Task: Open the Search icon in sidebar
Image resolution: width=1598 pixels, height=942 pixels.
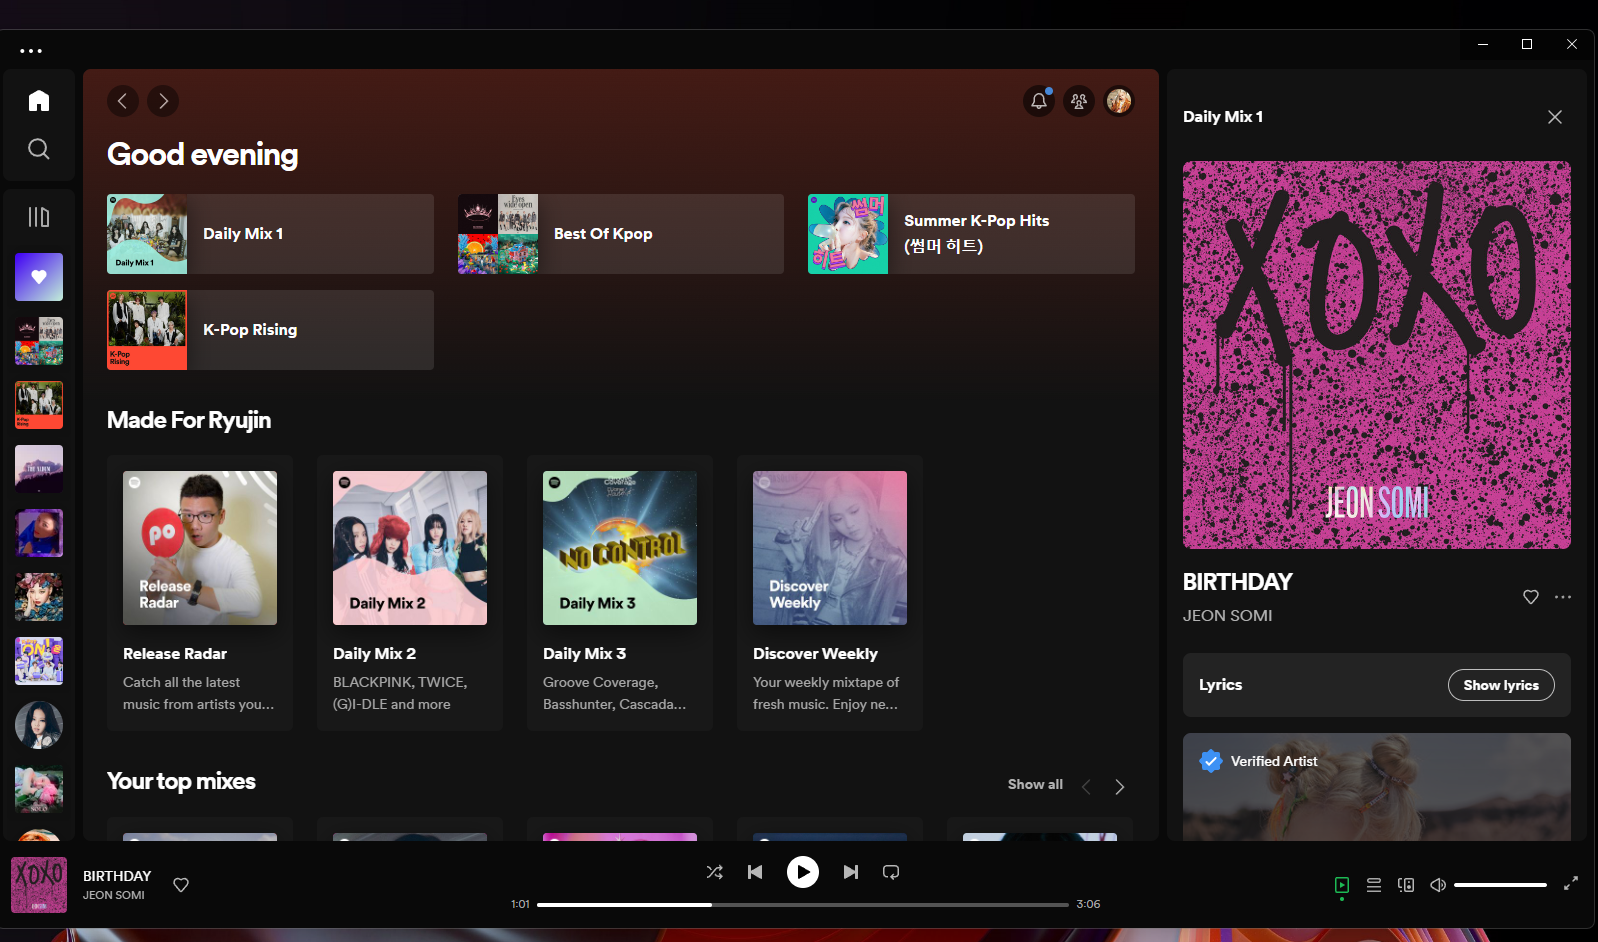Action: [x=39, y=149]
